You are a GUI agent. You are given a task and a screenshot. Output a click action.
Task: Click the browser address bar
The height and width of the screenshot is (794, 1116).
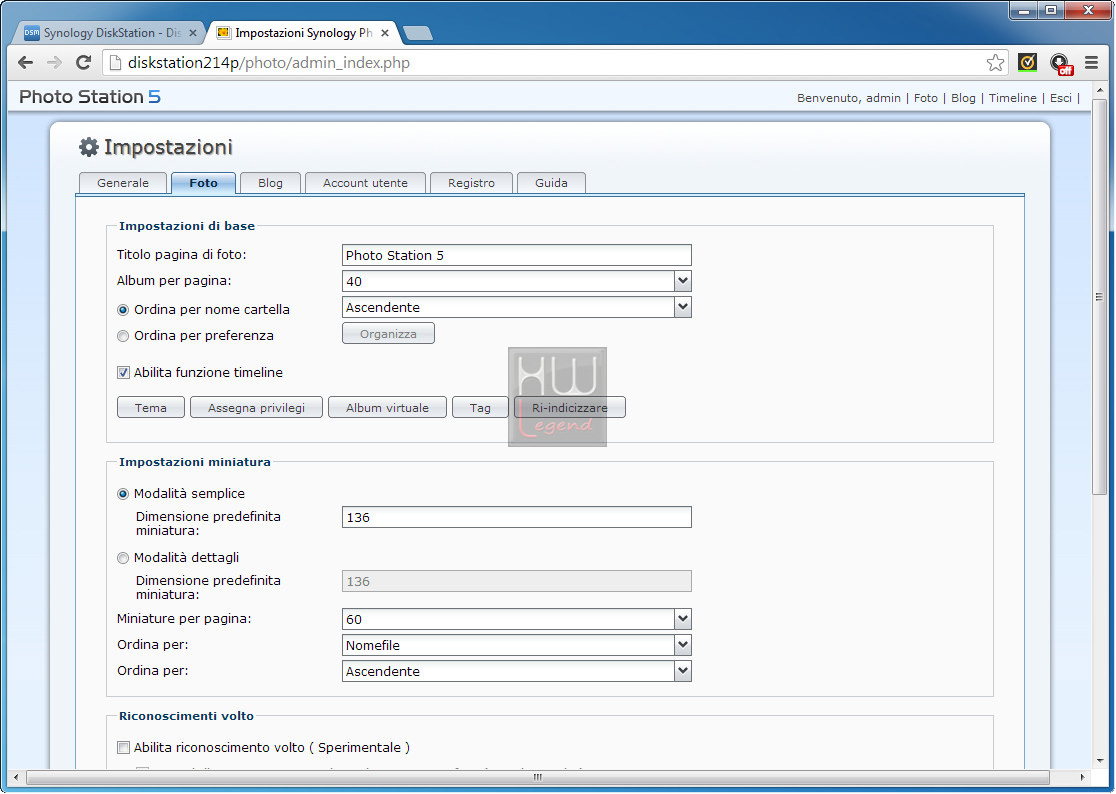click(x=555, y=63)
